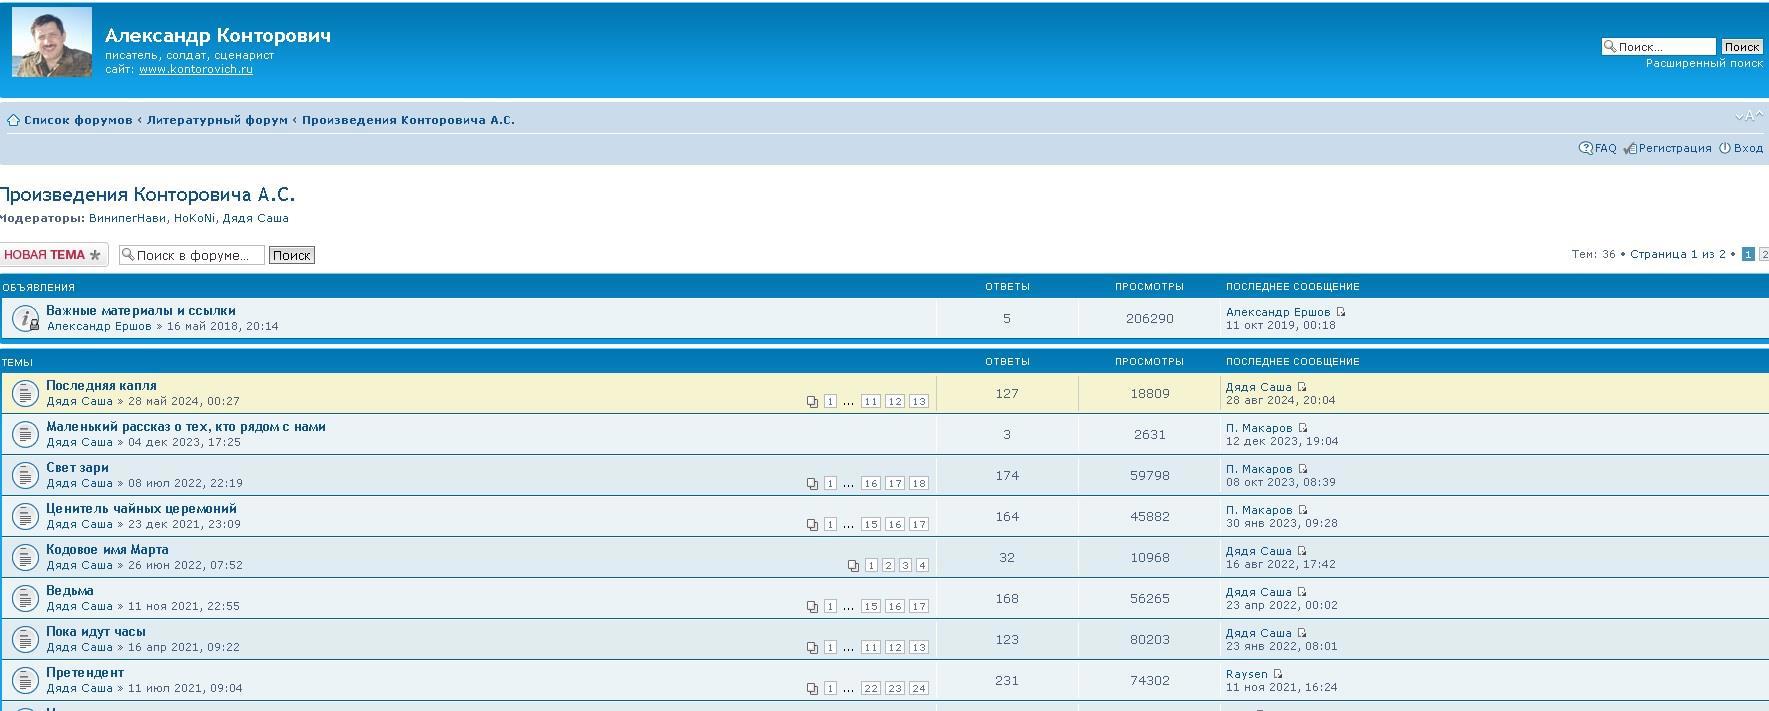Open the Важные материалы и ссылки announcement
This screenshot has height=711, width=1769.
(141, 311)
